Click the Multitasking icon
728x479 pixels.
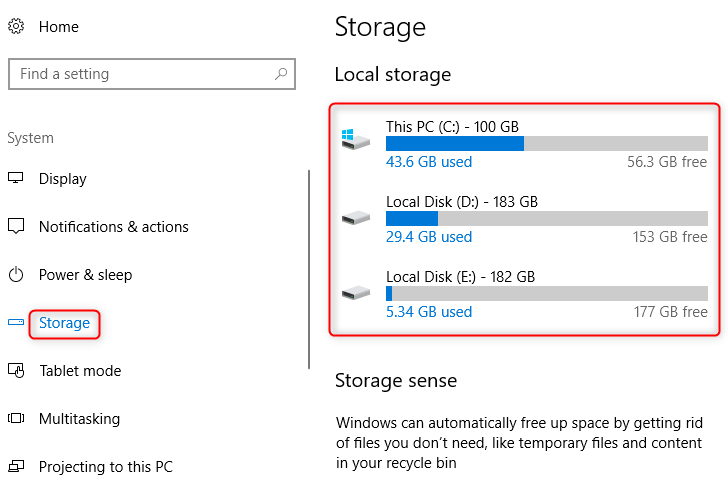[x=15, y=419]
